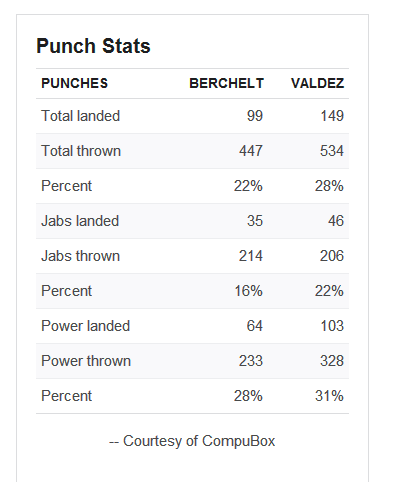Click Berchelt's total landed value 99
This screenshot has height=482, width=393.
(255, 116)
